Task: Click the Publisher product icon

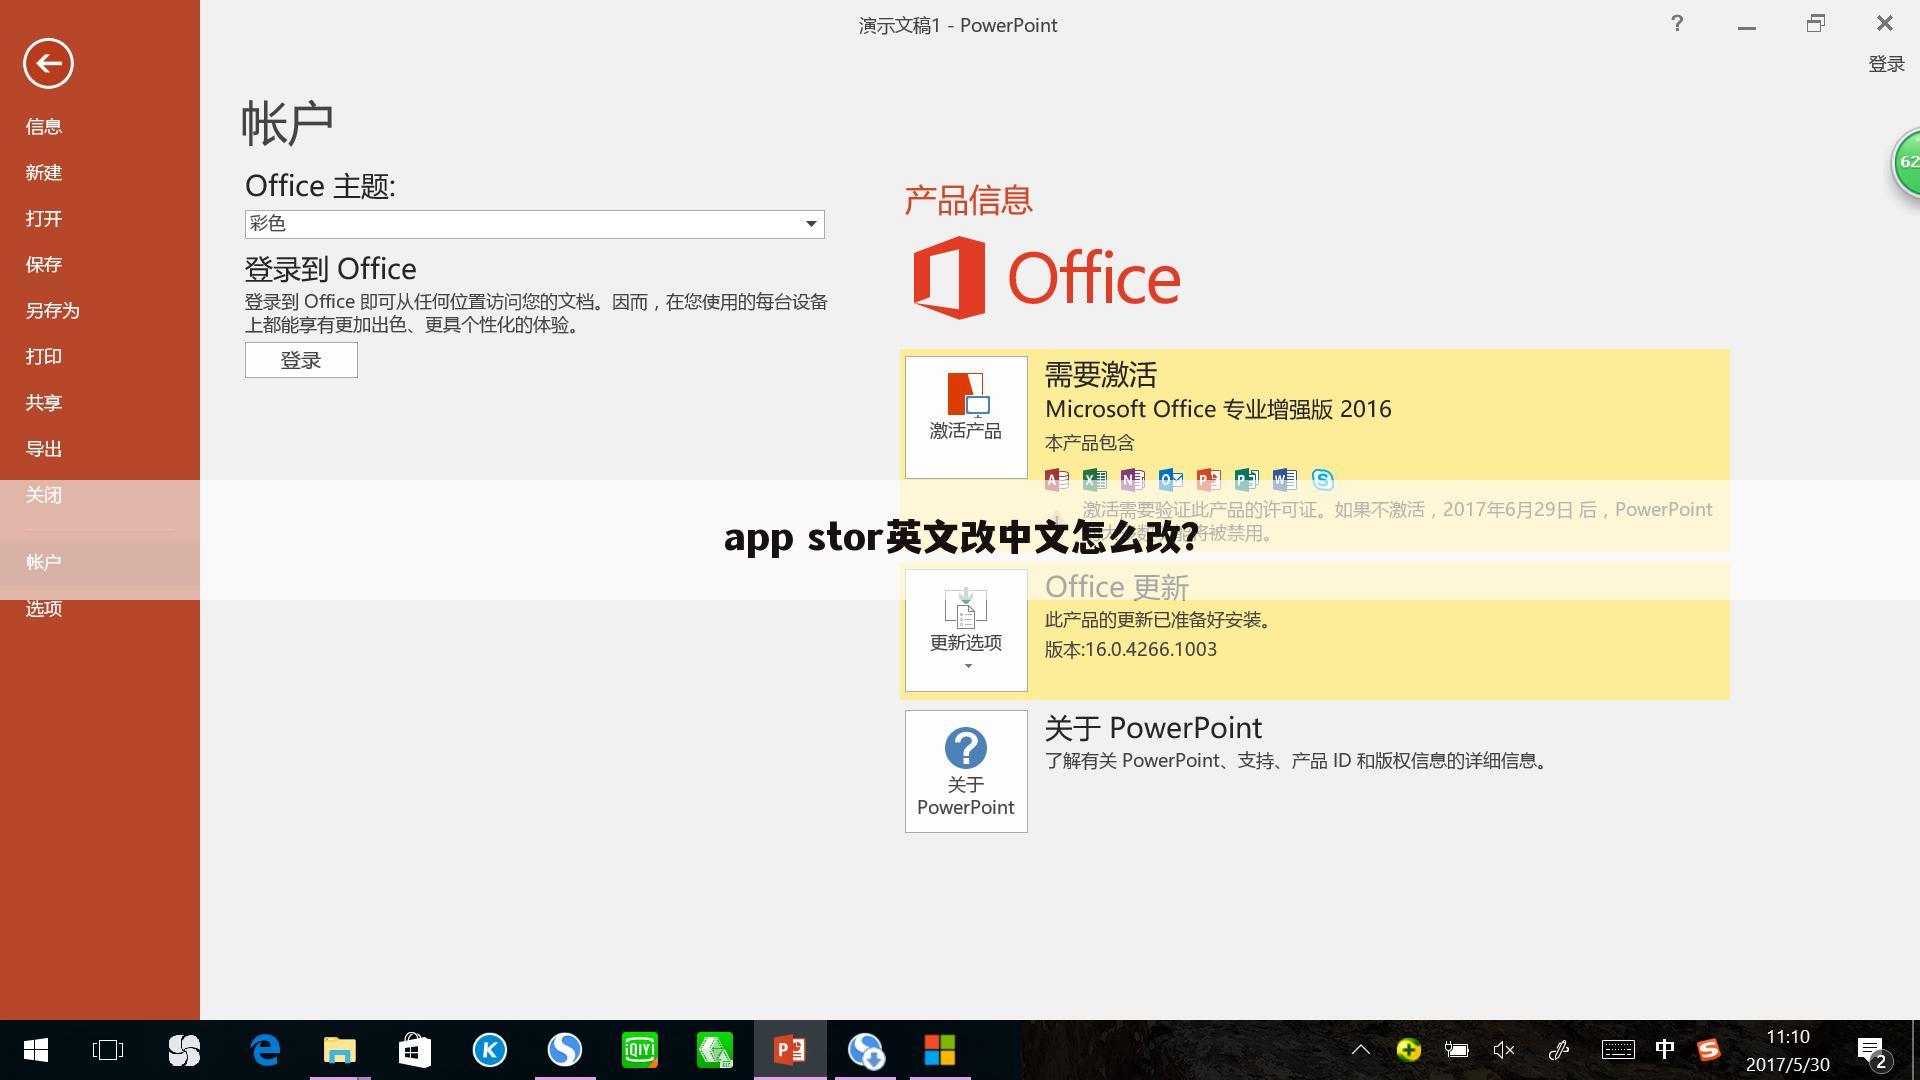Action: click(1247, 480)
